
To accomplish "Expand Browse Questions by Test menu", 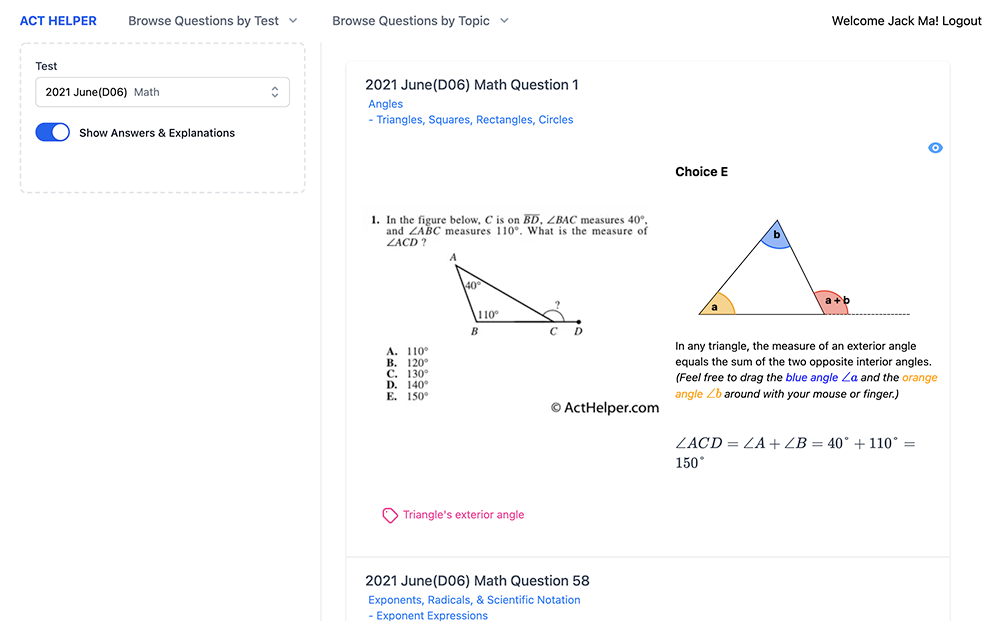I will click(x=213, y=21).
